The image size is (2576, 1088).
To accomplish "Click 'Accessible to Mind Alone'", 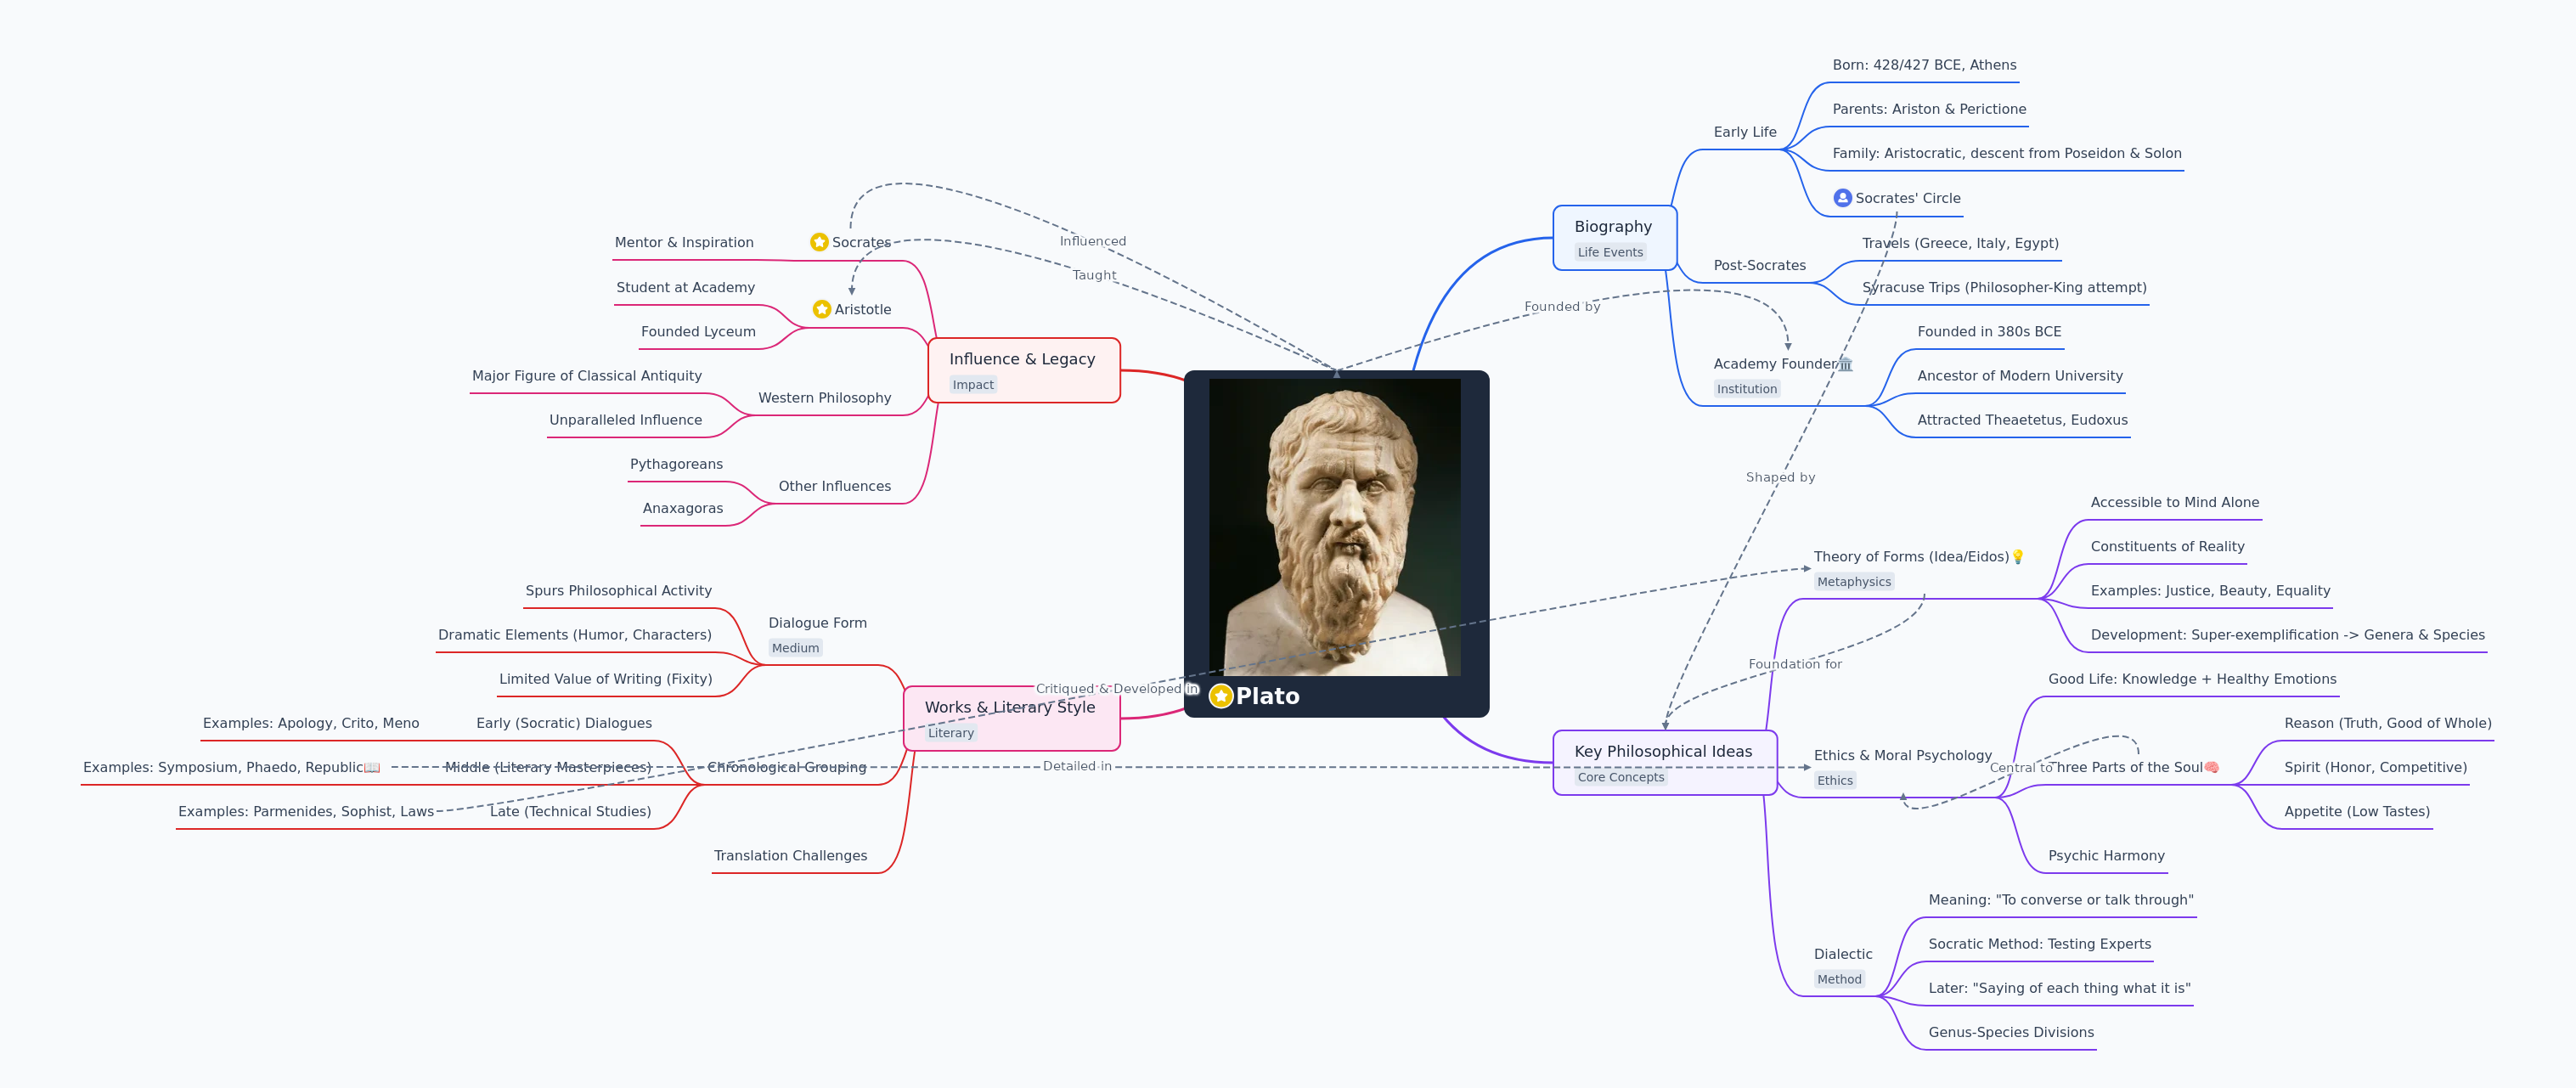I will pyautogui.click(x=2175, y=502).
